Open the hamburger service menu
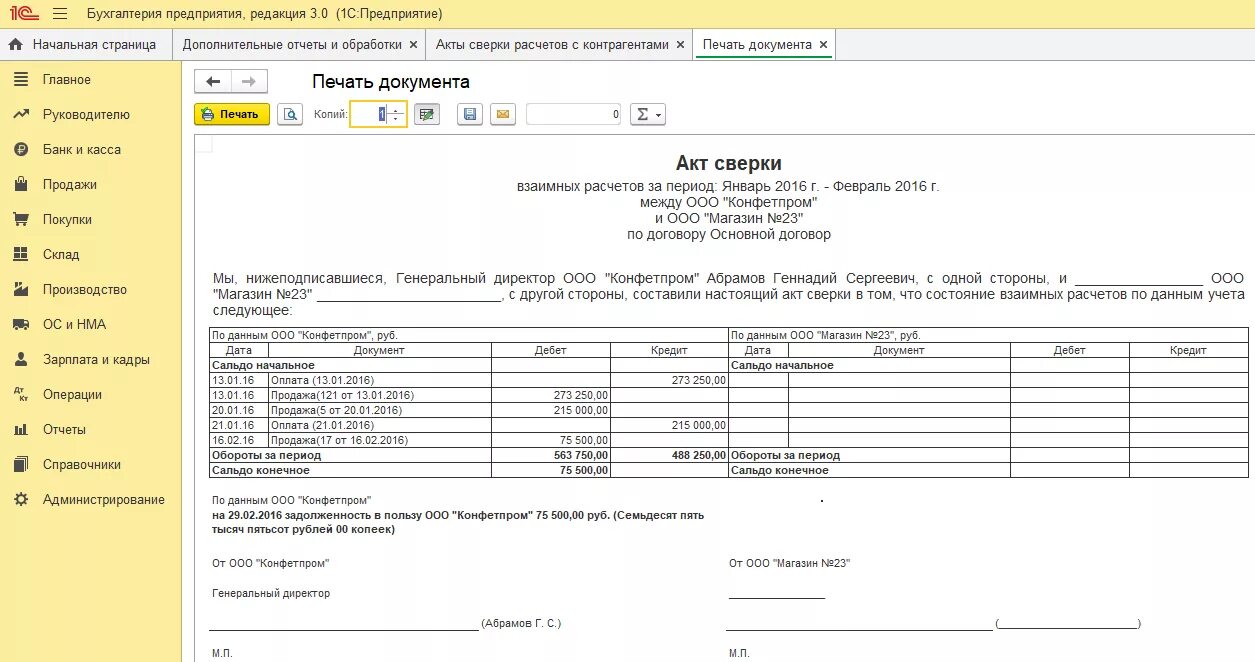The image size is (1255, 662). pyautogui.click(x=60, y=14)
